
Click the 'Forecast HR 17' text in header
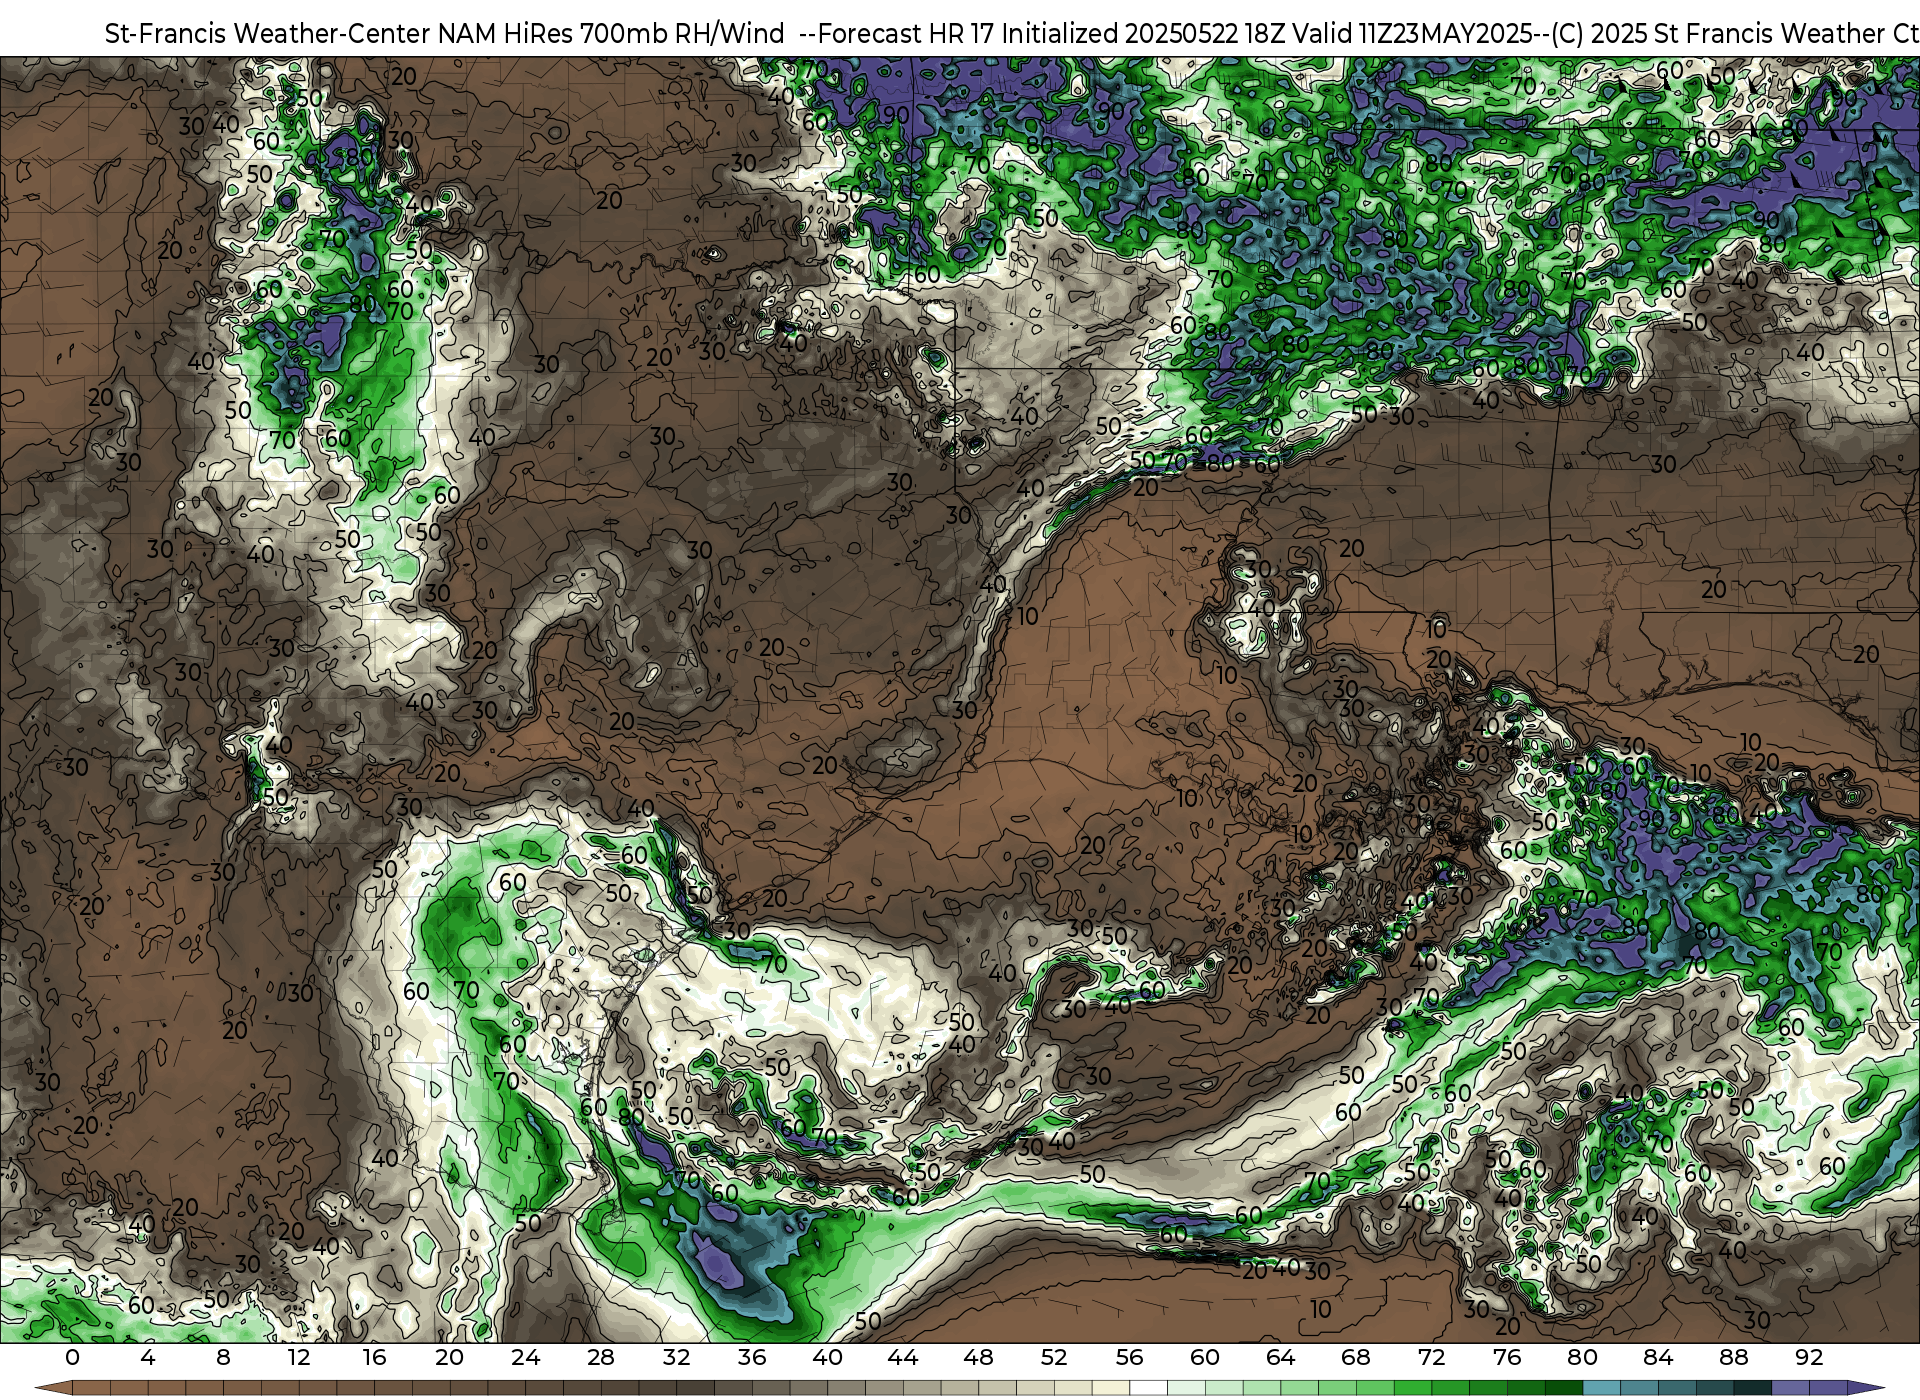tap(906, 33)
